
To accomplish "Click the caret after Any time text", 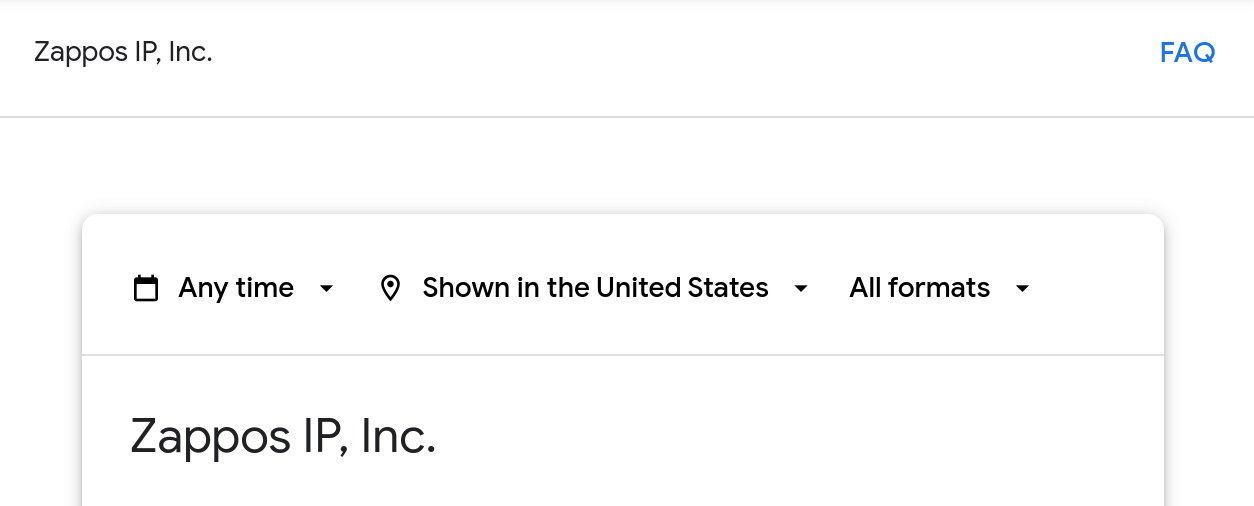I will (326, 289).
